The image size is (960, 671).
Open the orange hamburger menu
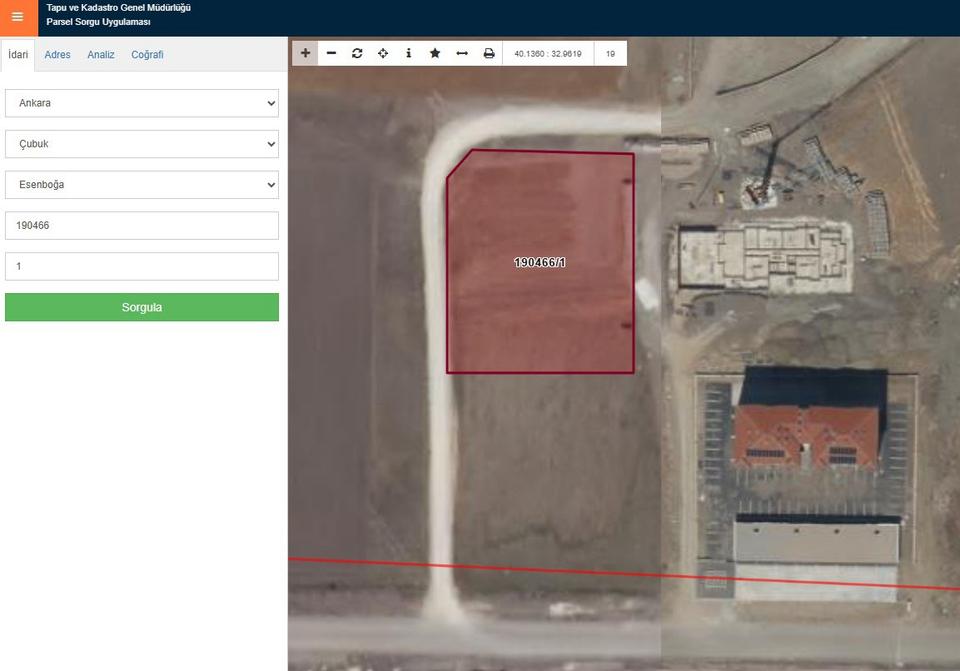17,17
